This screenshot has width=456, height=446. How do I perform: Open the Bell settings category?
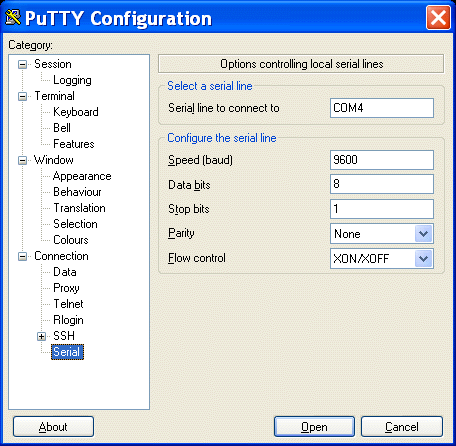tap(62, 128)
